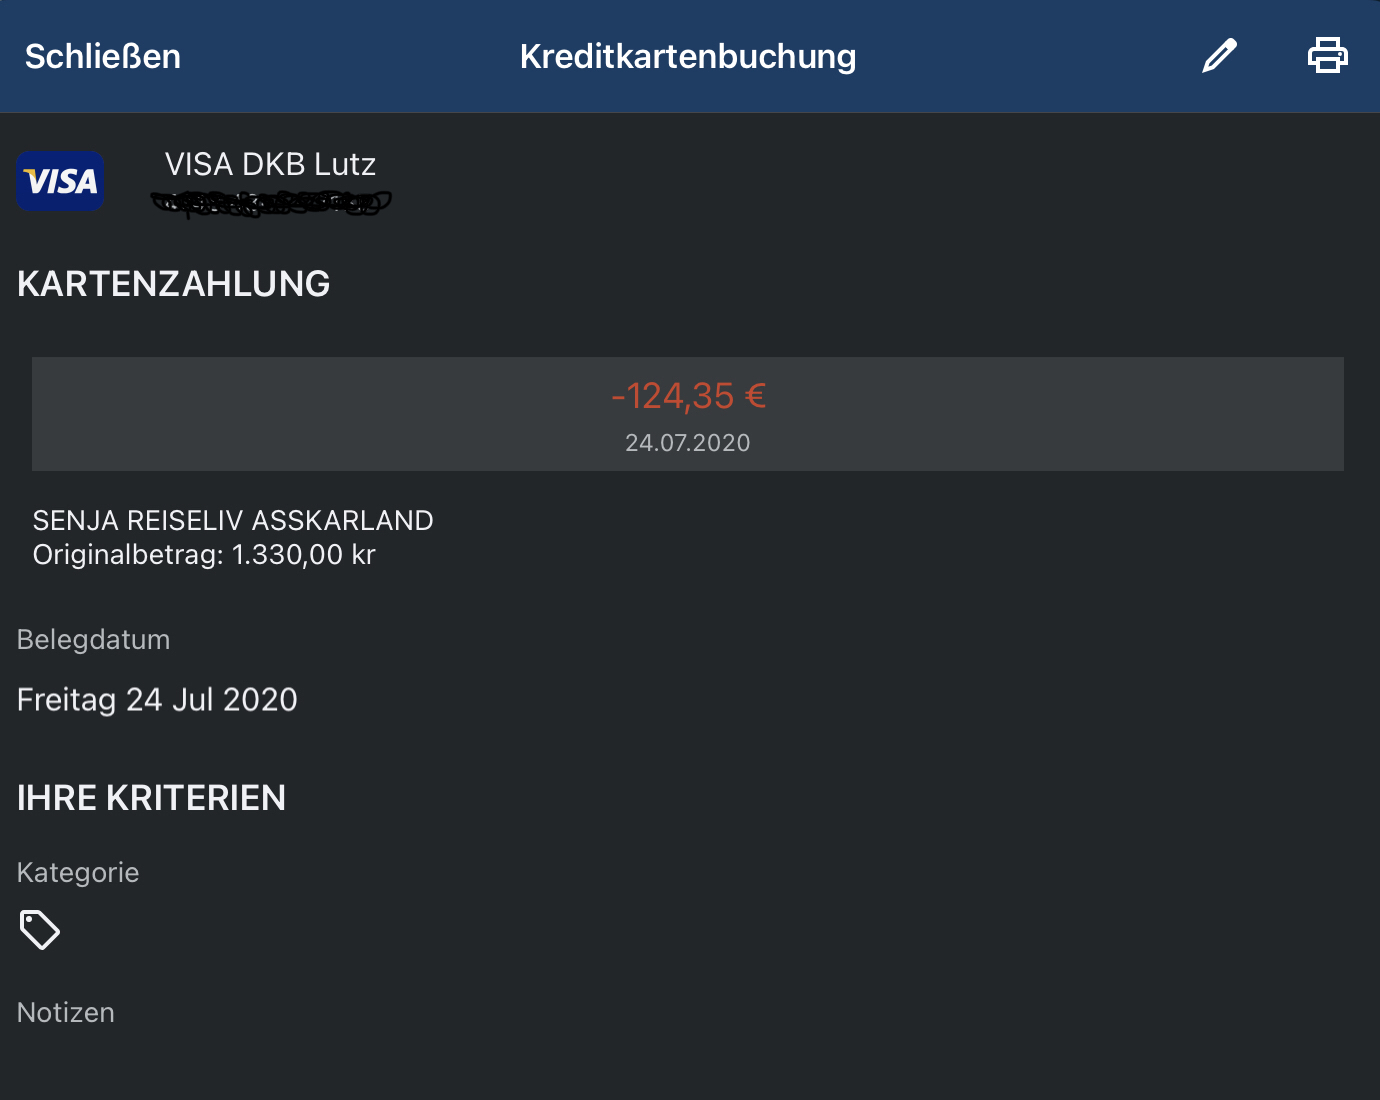Click the VISA card logo
The height and width of the screenshot is (1100, 1380).
[x=60, y=181]
